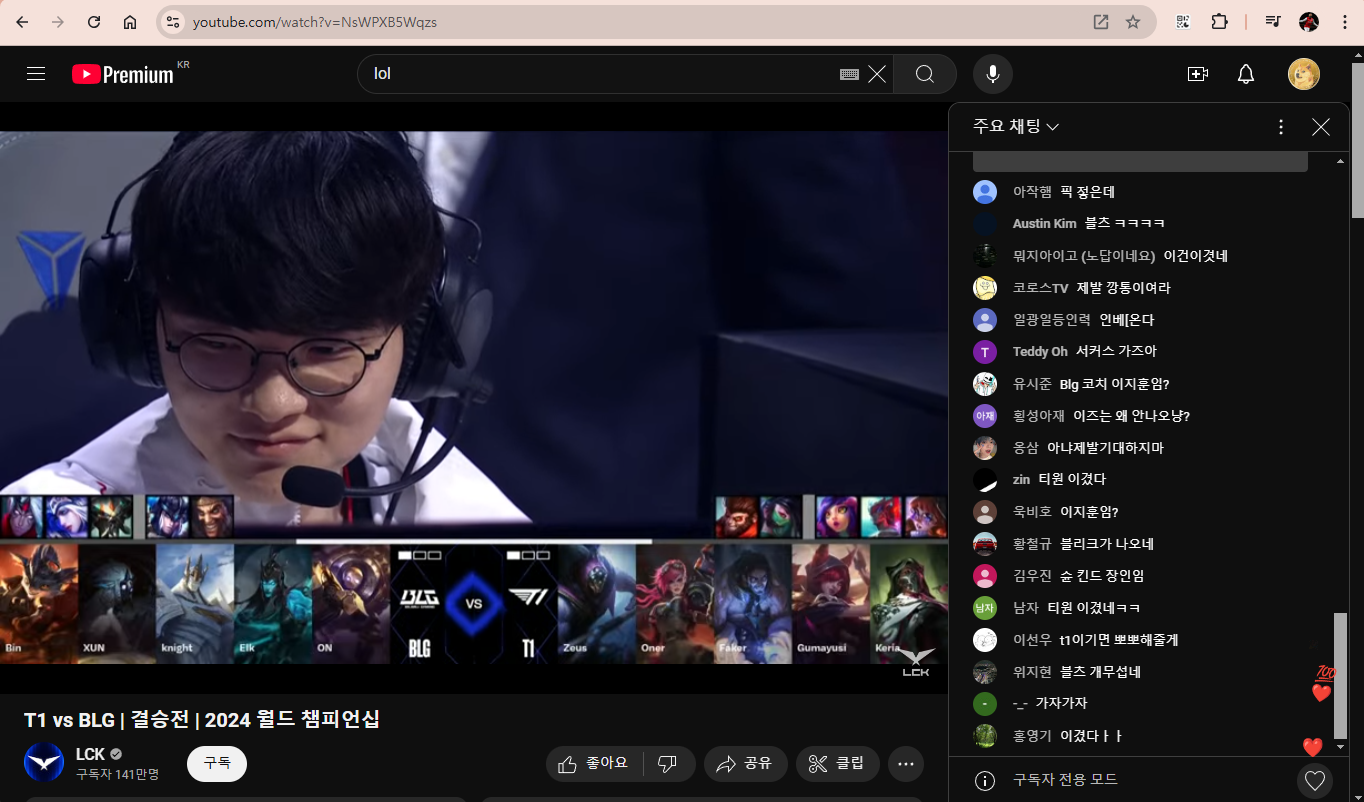Reload the page
Screen dimensions: 1364x802
[x=94, y=22]
